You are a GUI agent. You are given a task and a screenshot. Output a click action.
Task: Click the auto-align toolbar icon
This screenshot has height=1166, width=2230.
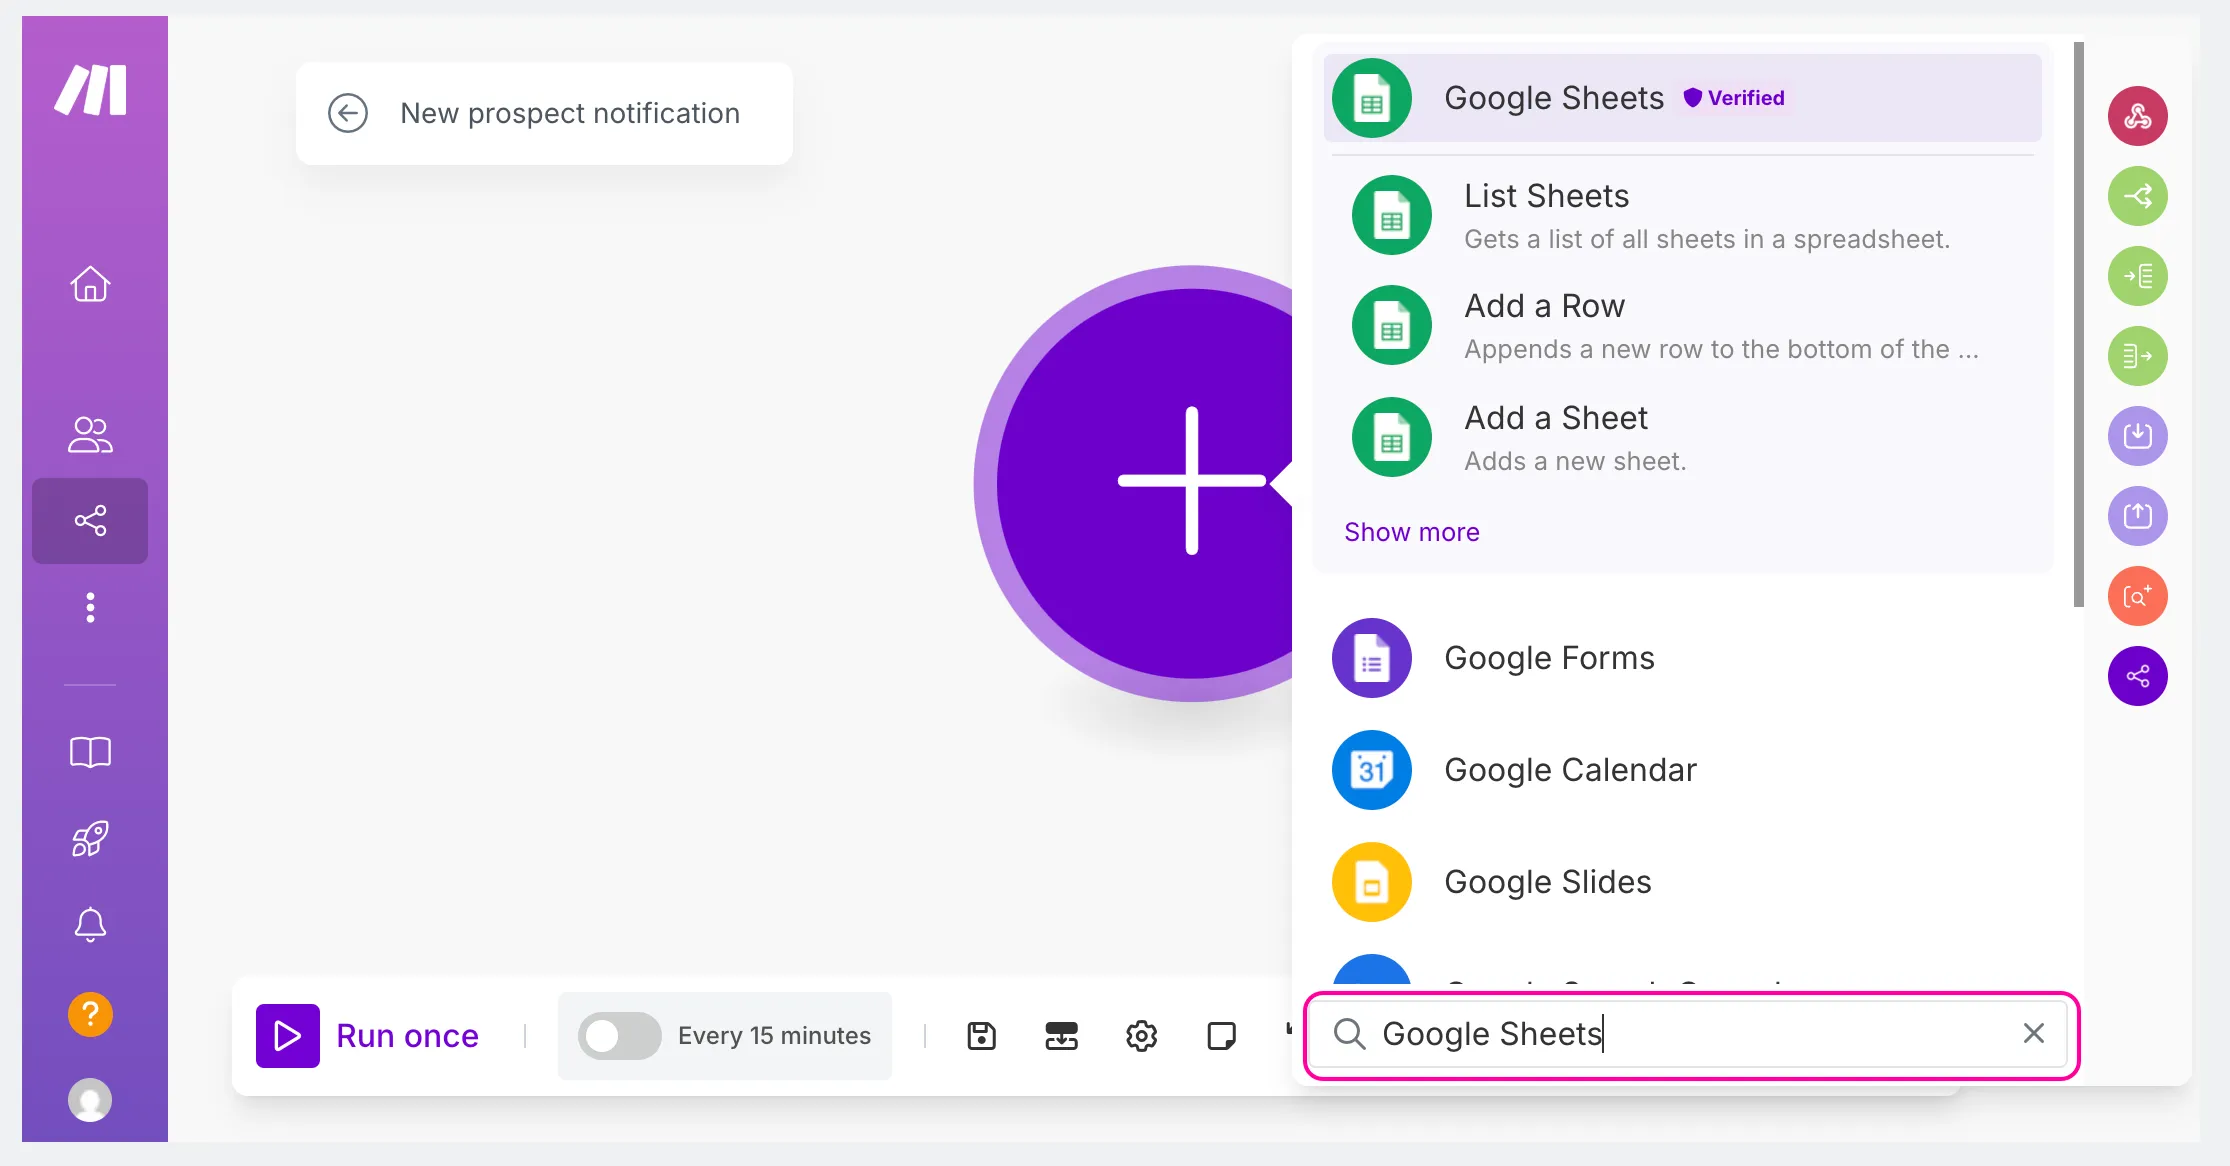point(1062,1036)
